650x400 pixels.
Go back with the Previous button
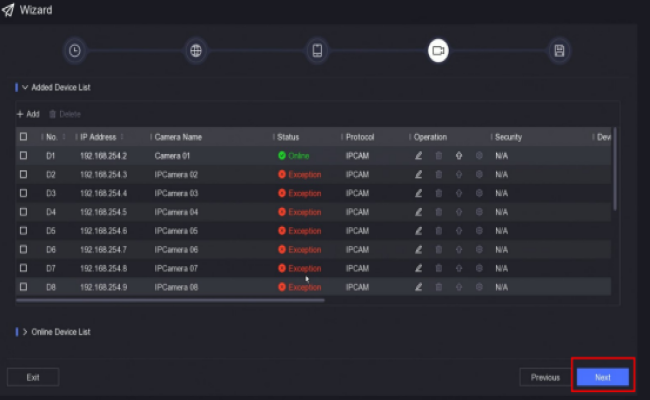(545, 377)
